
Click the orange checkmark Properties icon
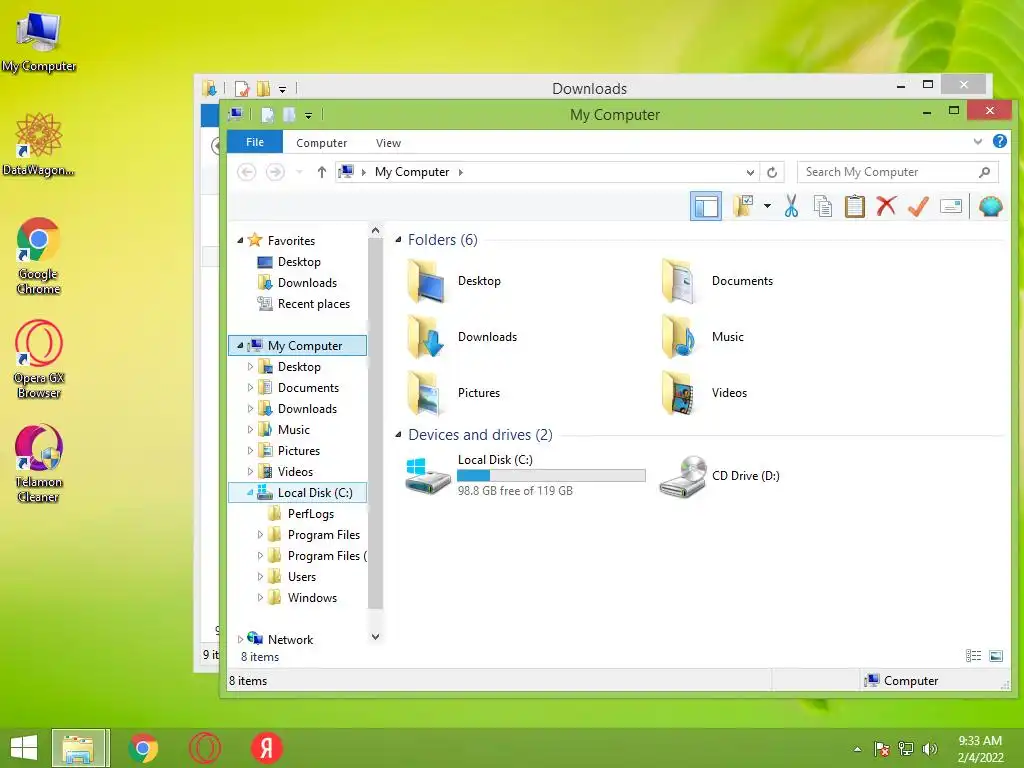pyautogui.click(x=918, y=206)
